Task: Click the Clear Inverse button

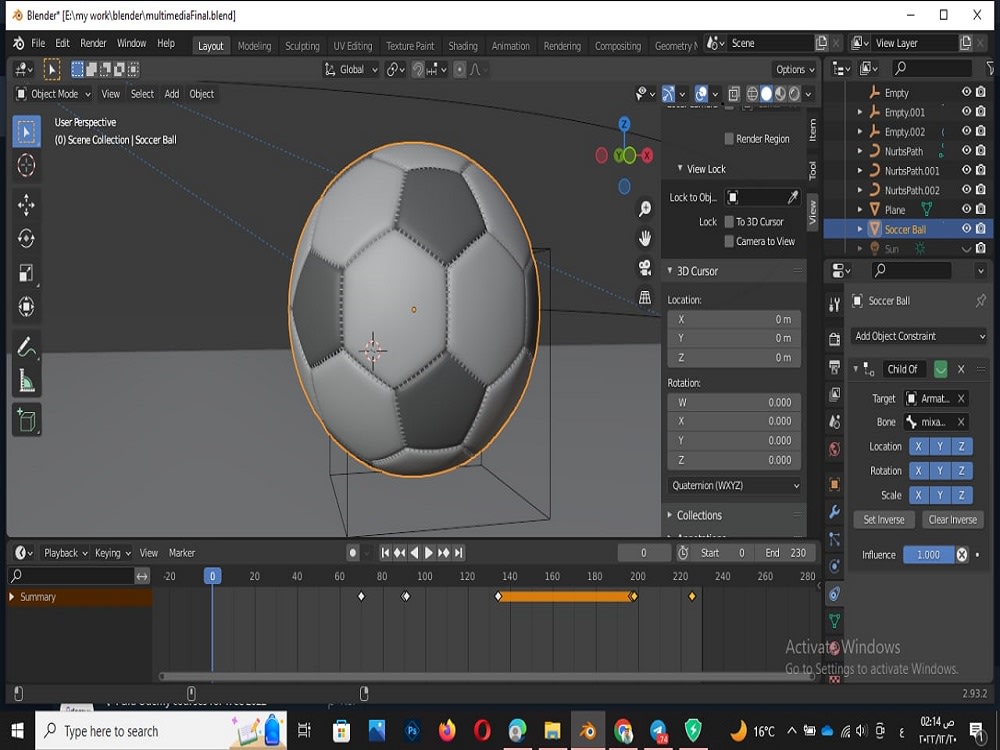Action: coord(952,519)
